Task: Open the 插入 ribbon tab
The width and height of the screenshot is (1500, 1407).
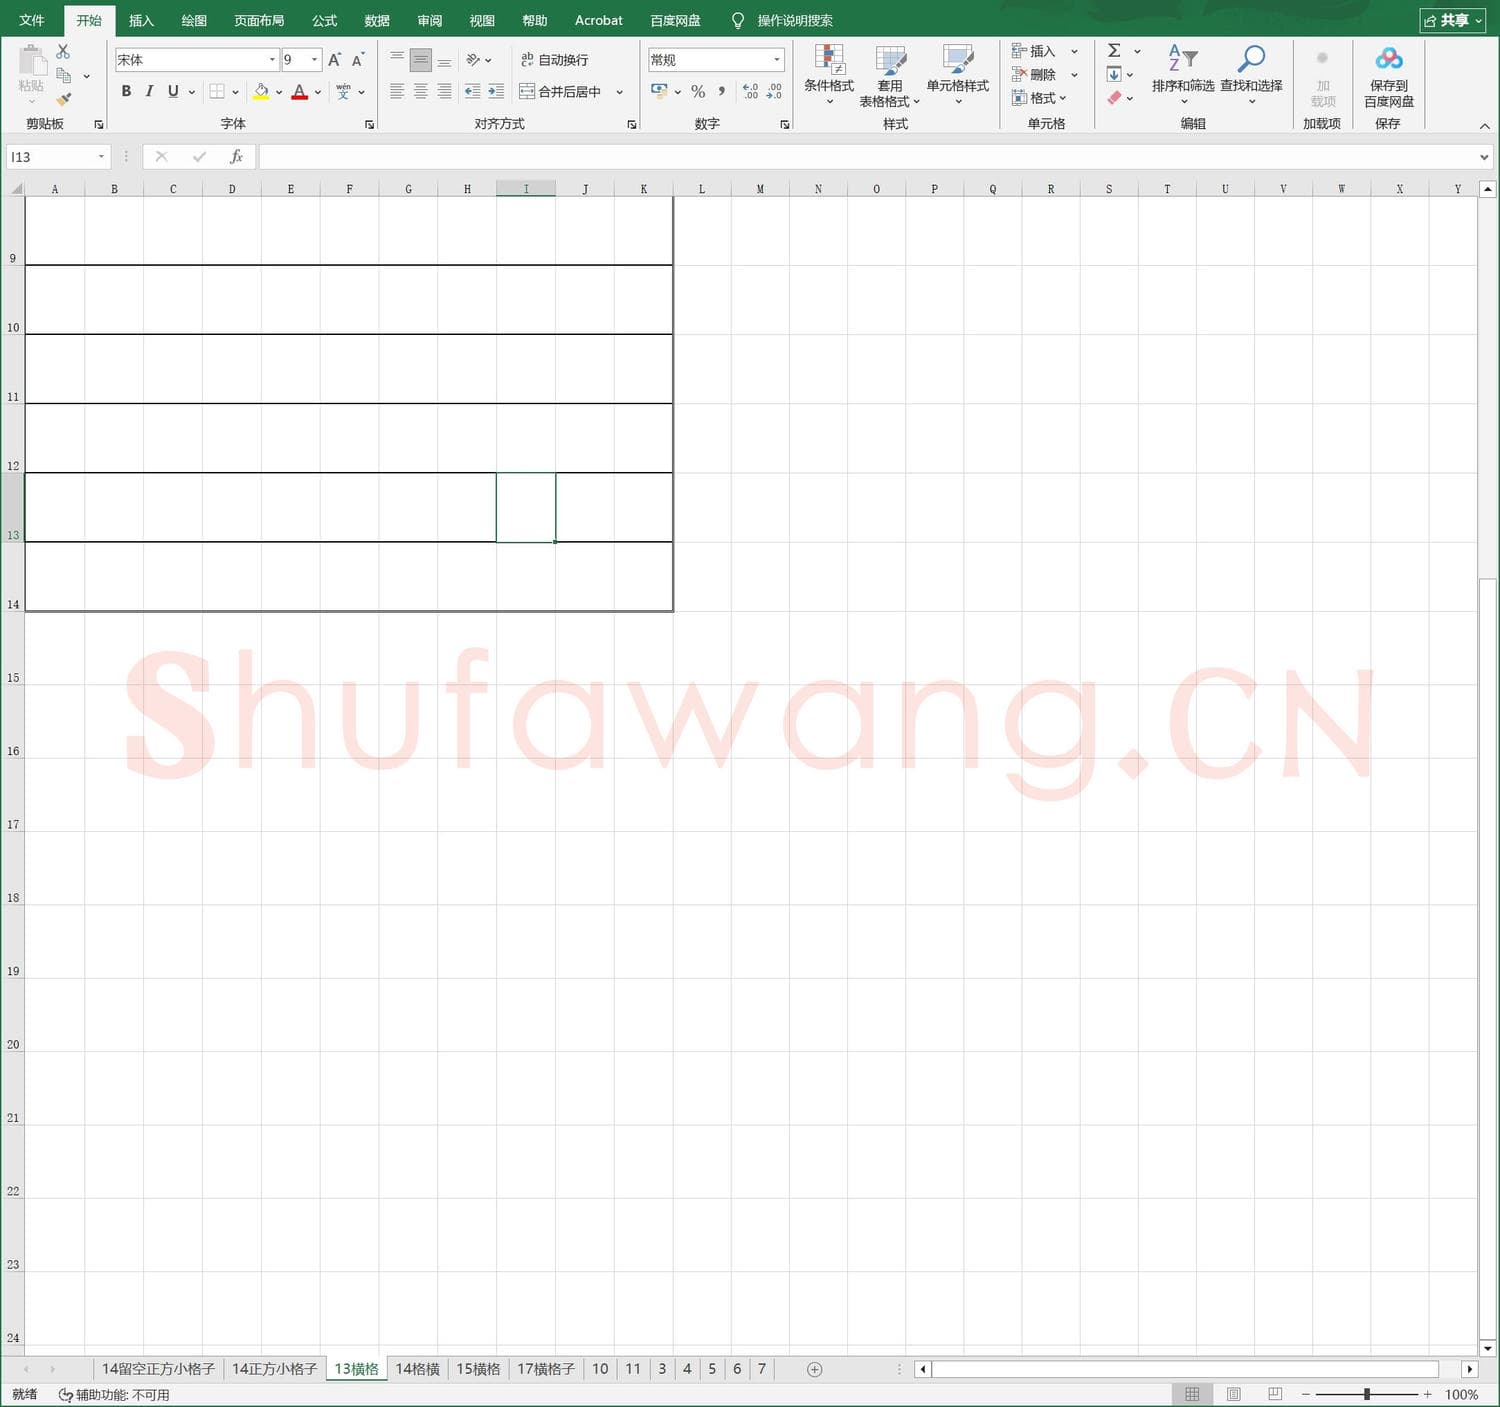Action: click(x=141, y=20)
